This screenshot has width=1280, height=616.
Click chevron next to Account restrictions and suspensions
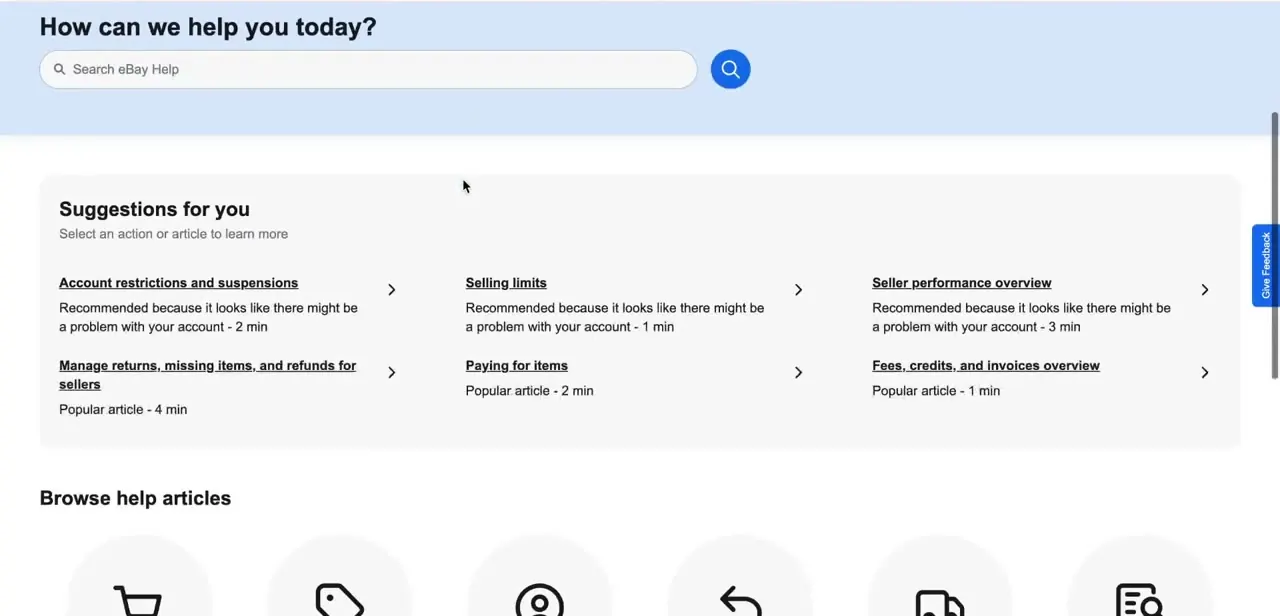392,290
